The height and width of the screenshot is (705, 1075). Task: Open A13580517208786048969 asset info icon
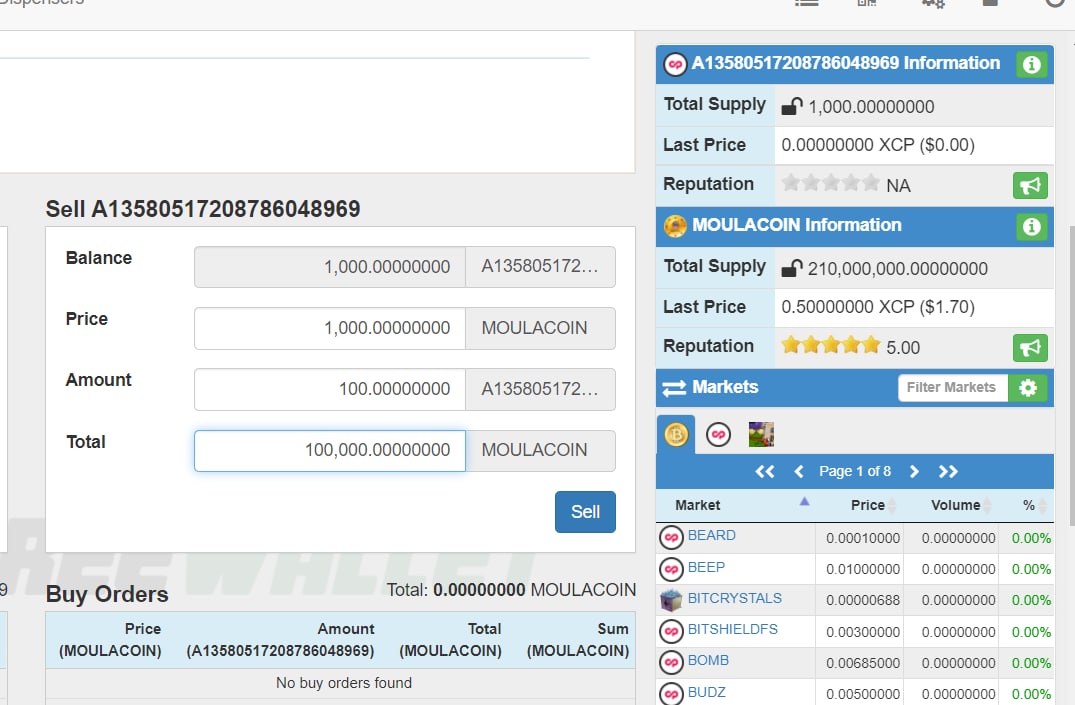click(1031, 64)
